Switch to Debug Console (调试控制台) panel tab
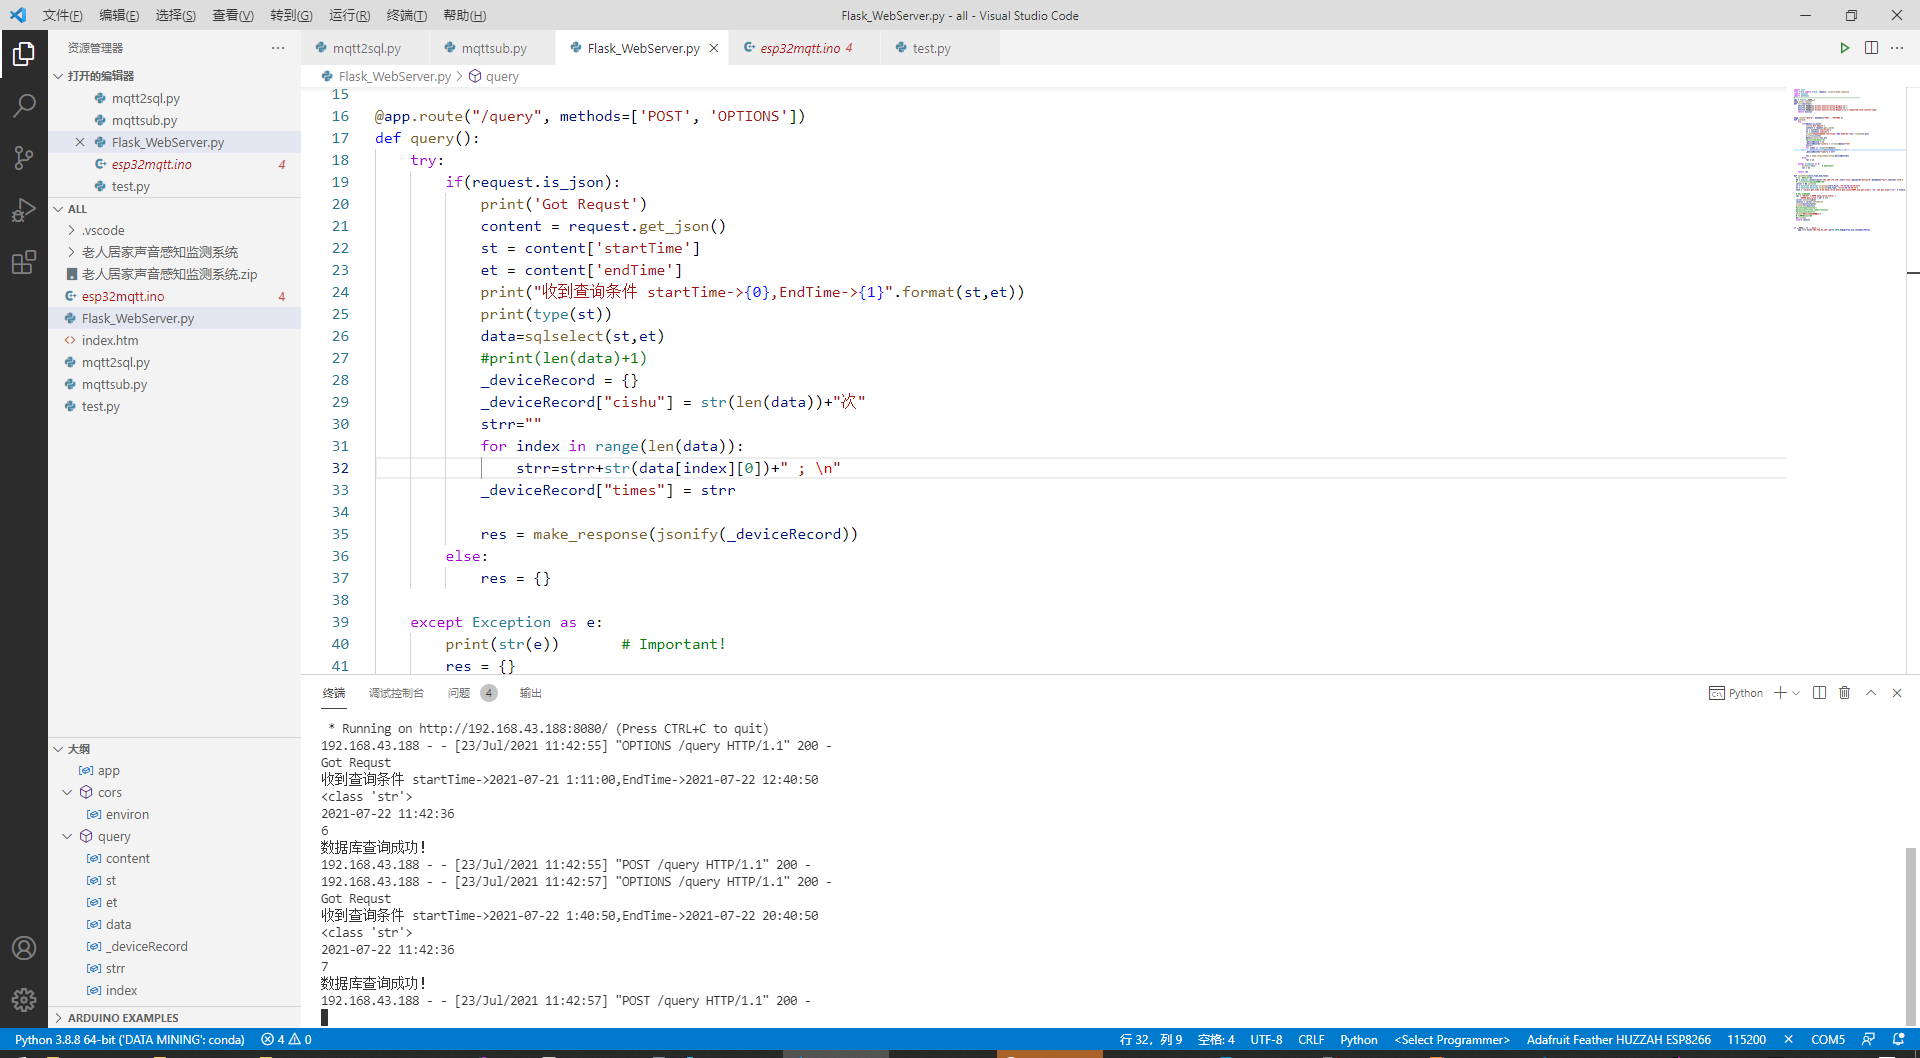1920x1058 pixels. 396,693
